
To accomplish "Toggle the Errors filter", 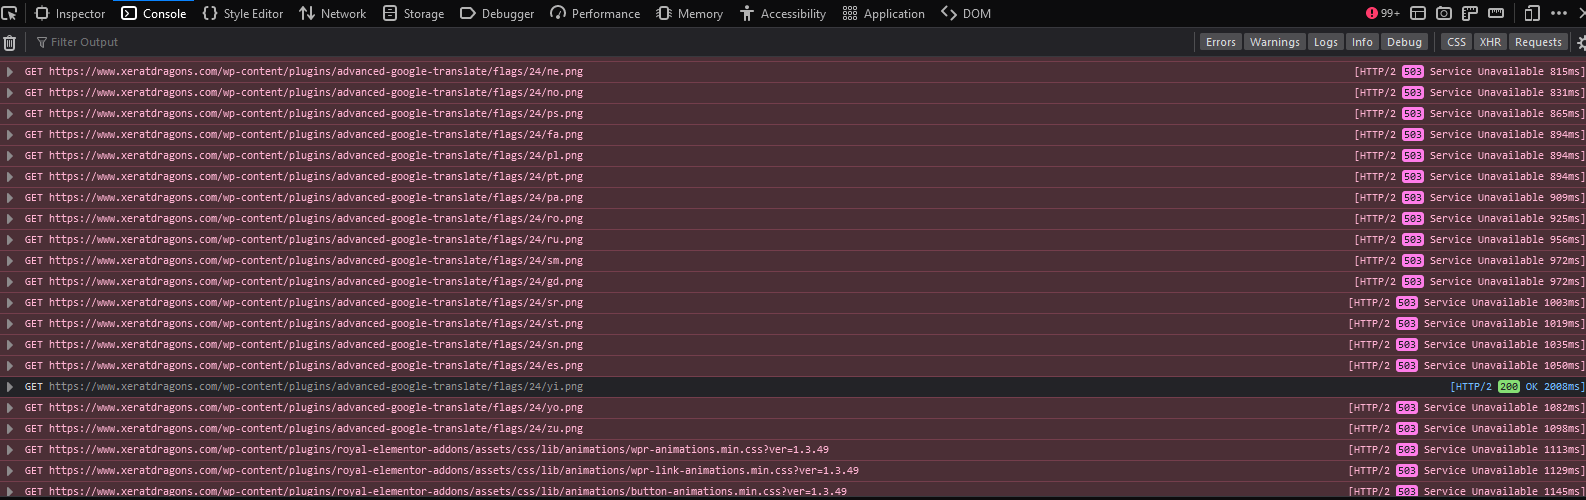I will [x=1220, y=42].
